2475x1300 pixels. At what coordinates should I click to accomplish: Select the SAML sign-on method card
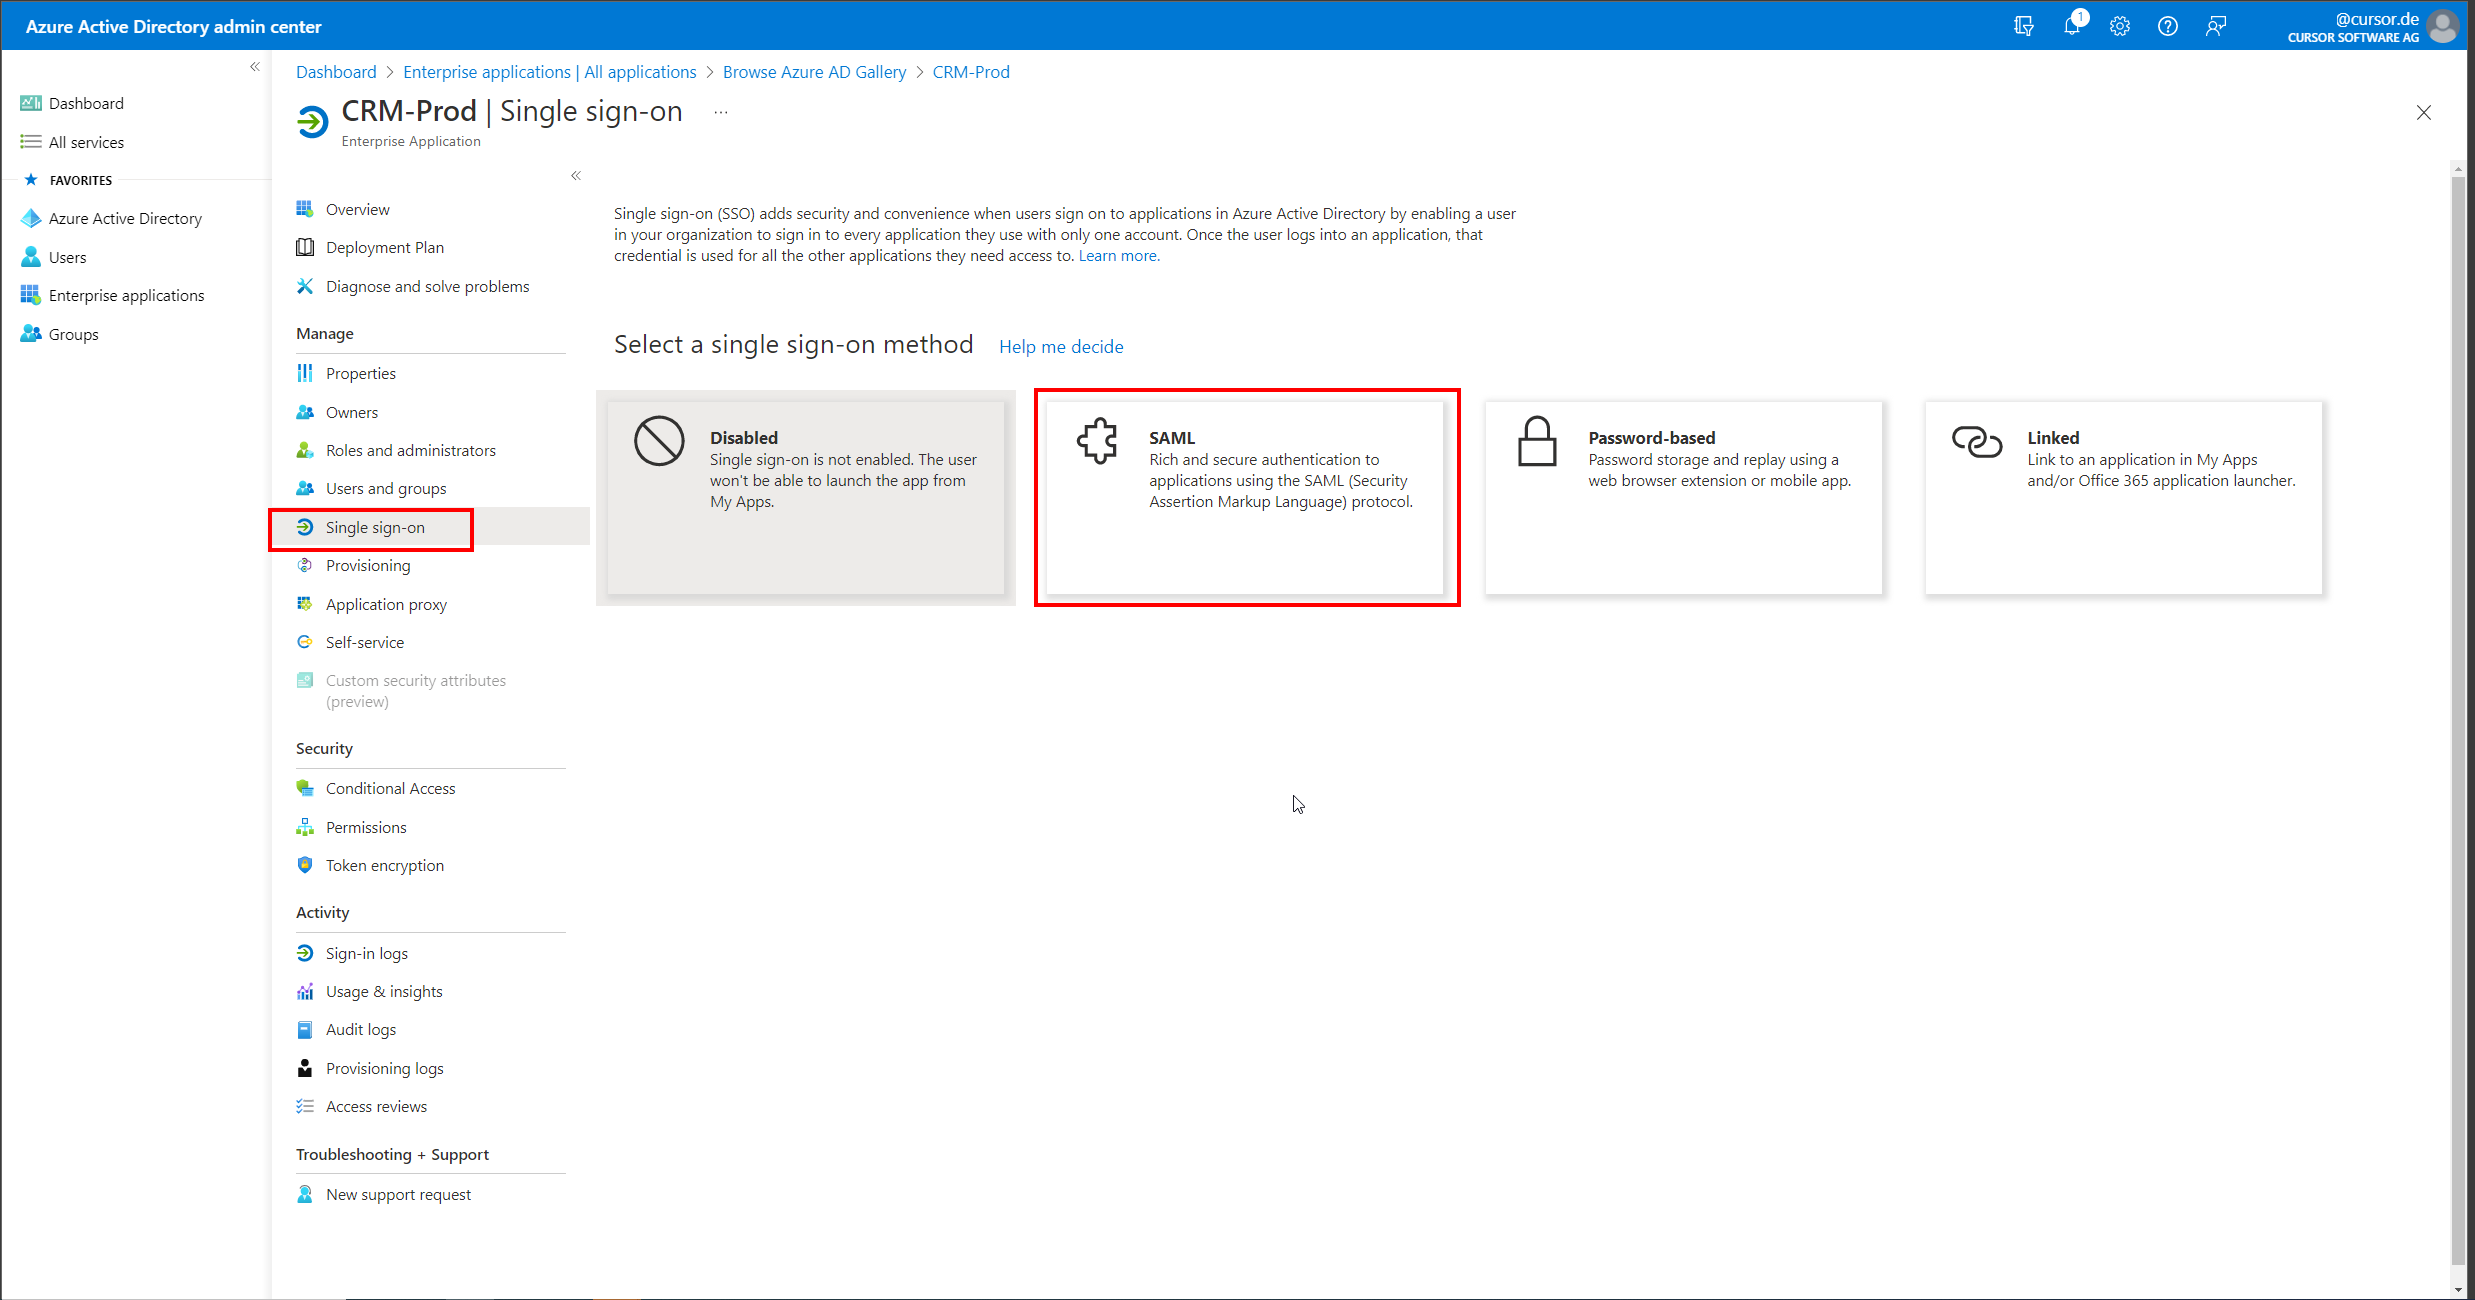[1246, 497]
